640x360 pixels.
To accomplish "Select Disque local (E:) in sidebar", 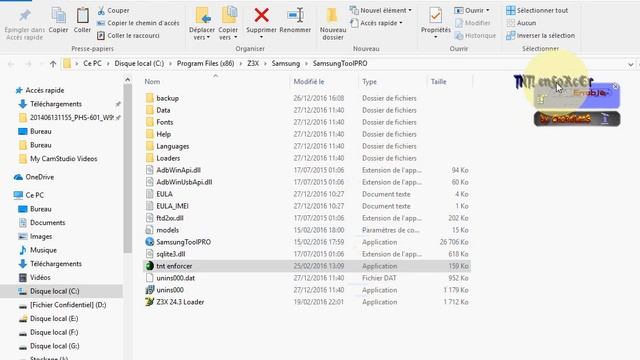I will click(x=54, y=319).
